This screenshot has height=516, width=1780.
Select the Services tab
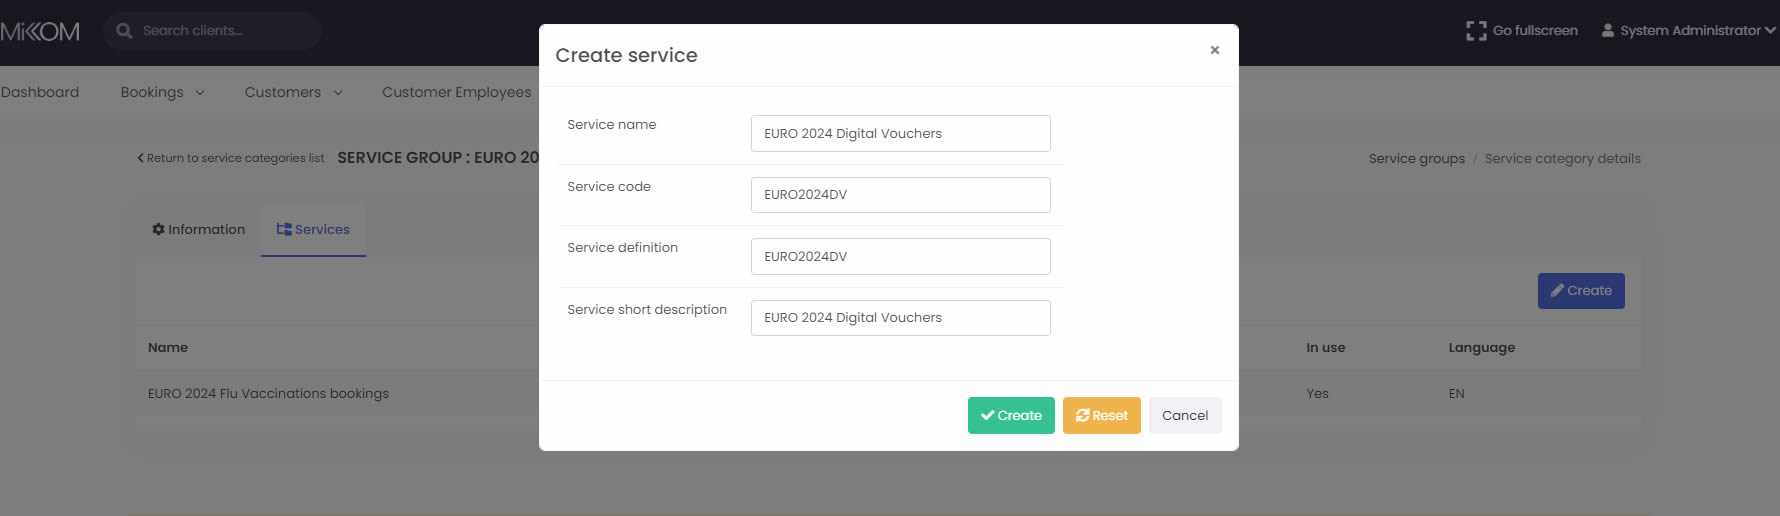[313, 230]
